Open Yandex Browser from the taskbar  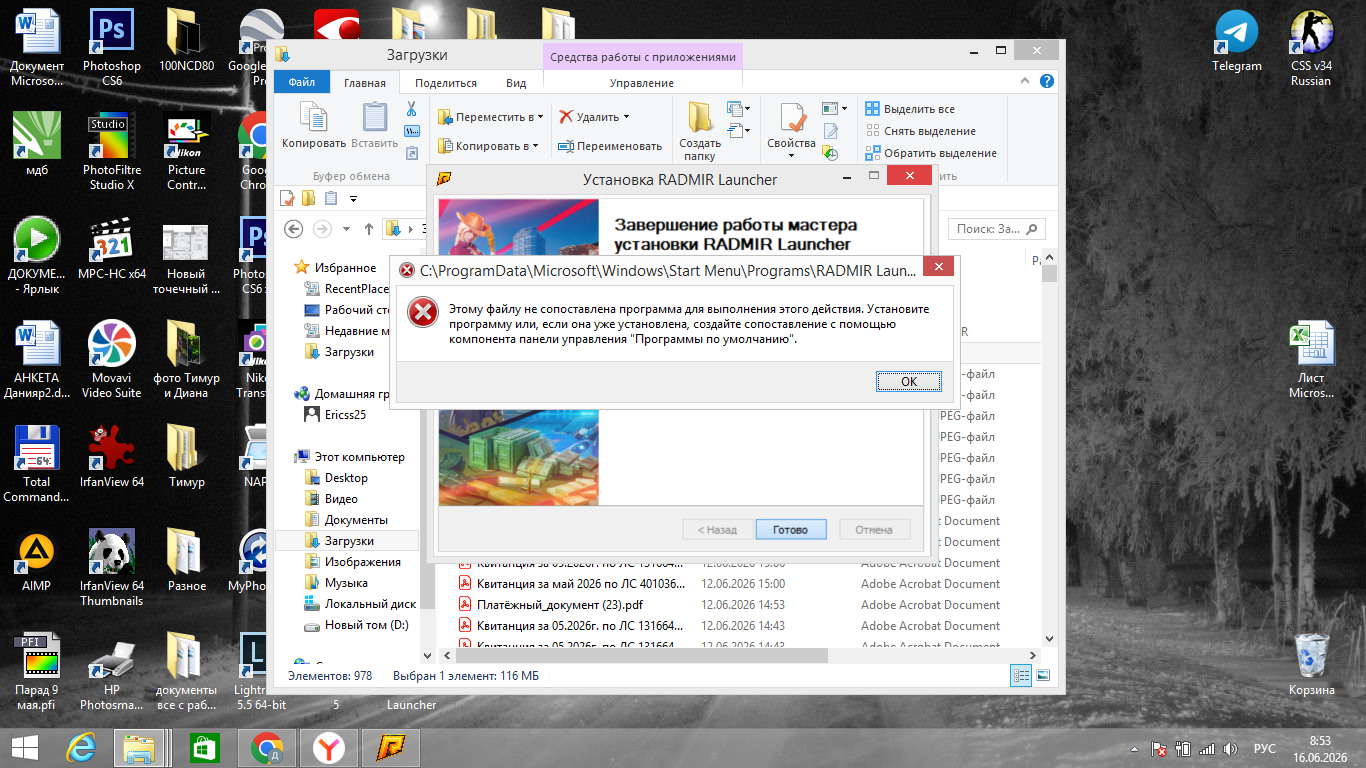point(329,747)
